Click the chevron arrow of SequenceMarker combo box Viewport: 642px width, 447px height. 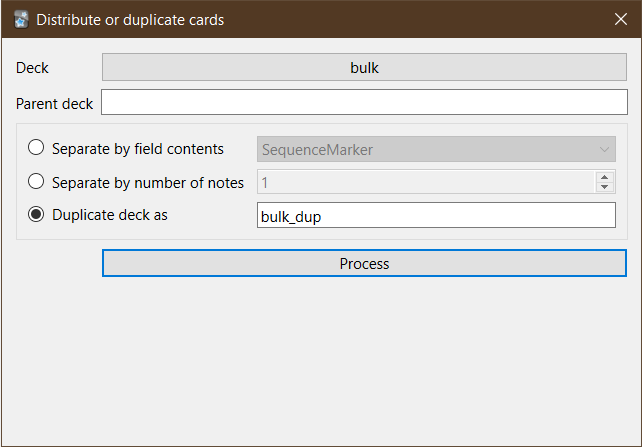point(604,150)
